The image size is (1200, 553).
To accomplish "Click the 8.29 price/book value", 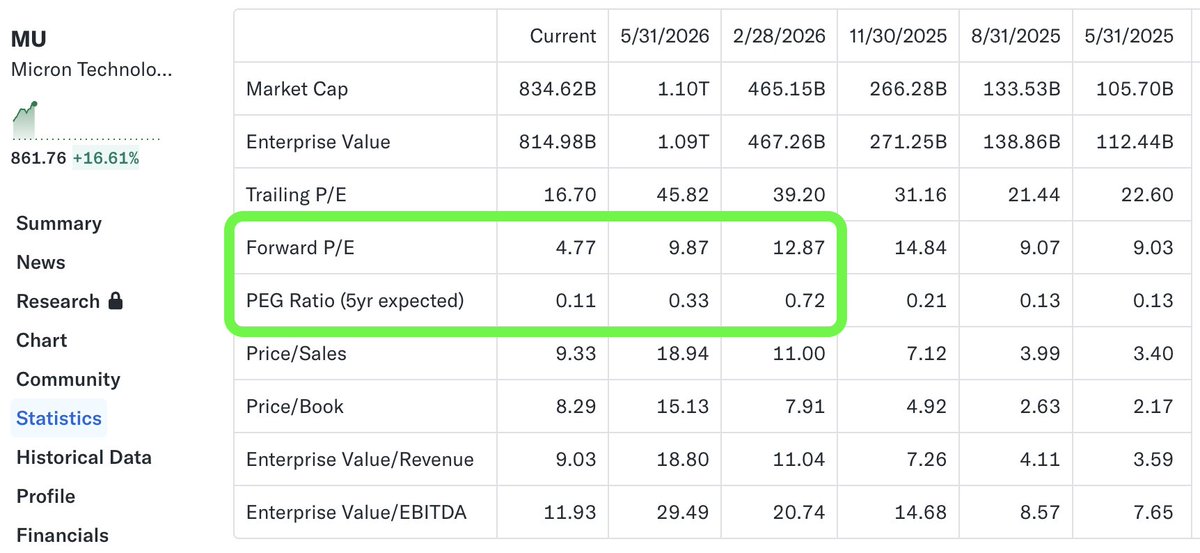I will click(x=576, y=406).
